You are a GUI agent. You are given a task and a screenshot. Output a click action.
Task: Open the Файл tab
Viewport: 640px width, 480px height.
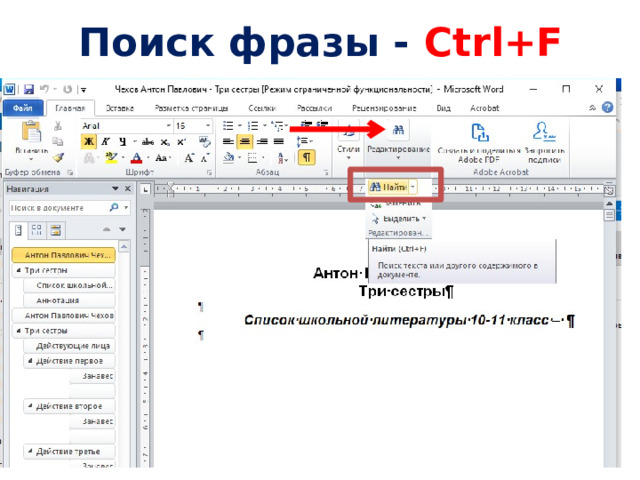point(23,108)
